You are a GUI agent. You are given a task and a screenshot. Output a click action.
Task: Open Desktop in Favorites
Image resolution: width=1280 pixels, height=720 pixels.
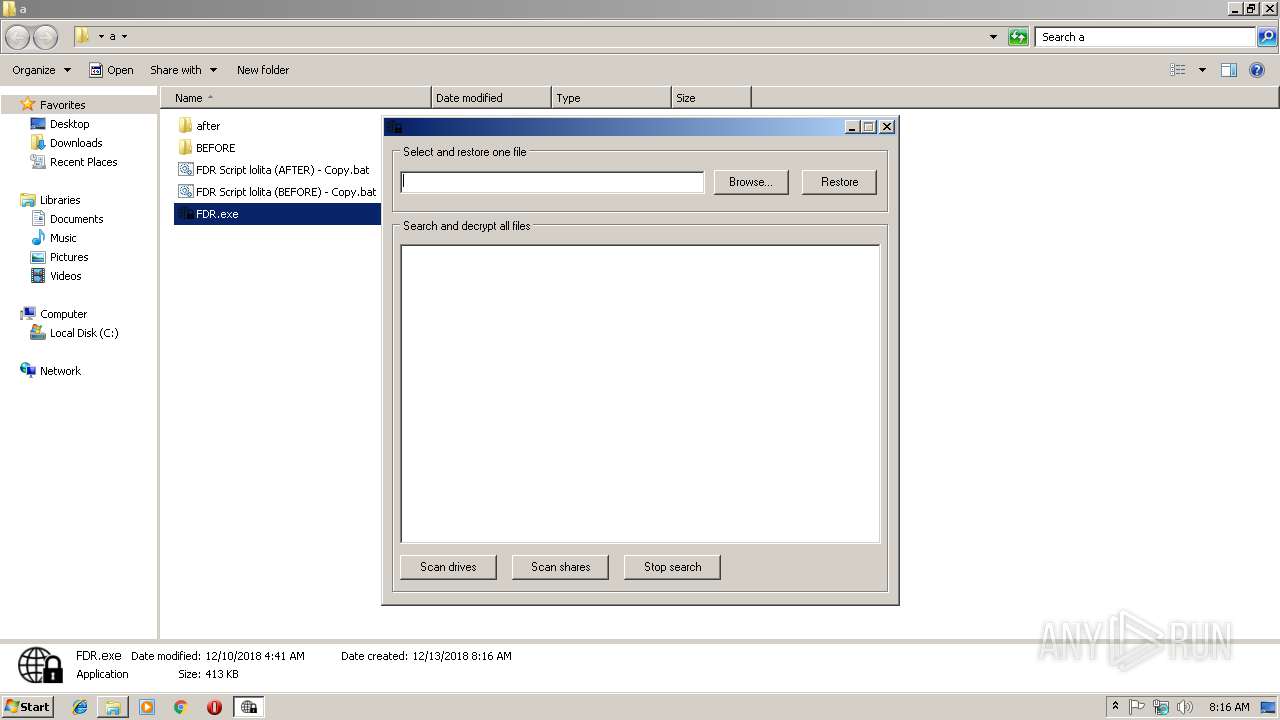pos(69,124)
